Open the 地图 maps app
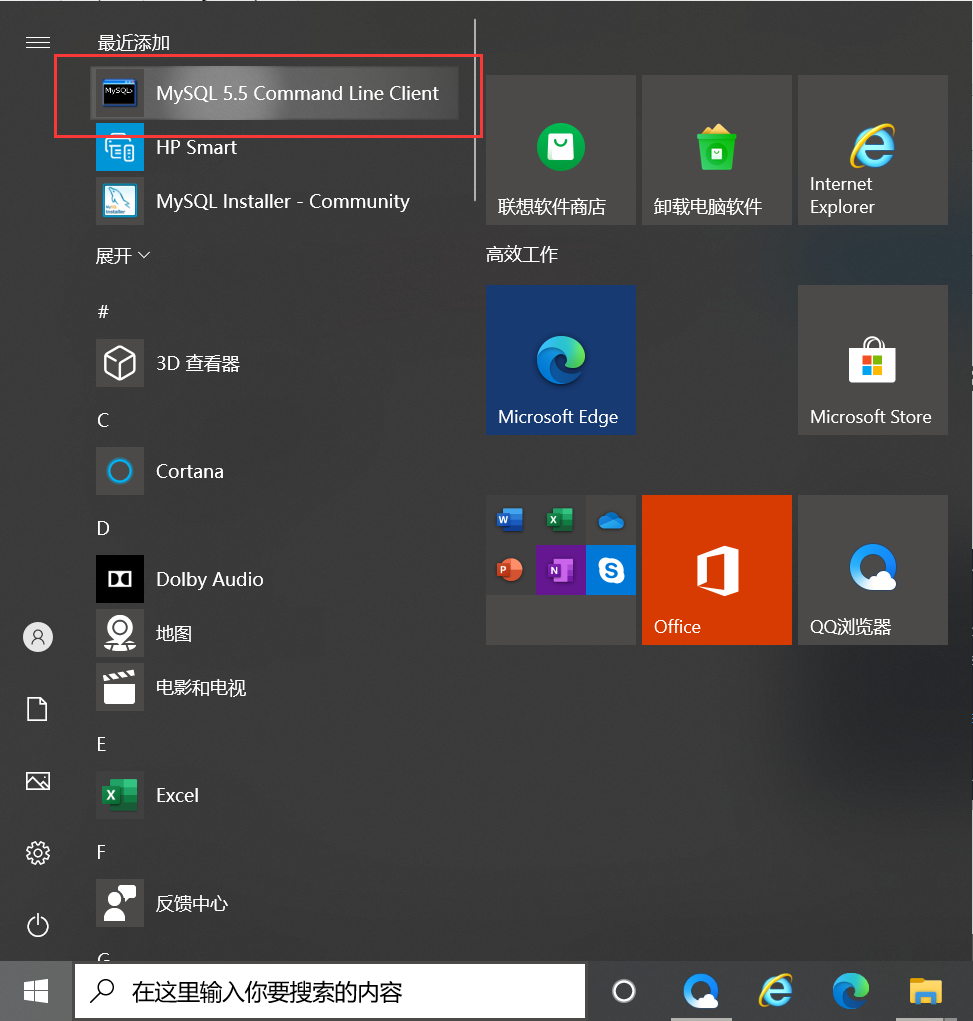 (274, 633)
